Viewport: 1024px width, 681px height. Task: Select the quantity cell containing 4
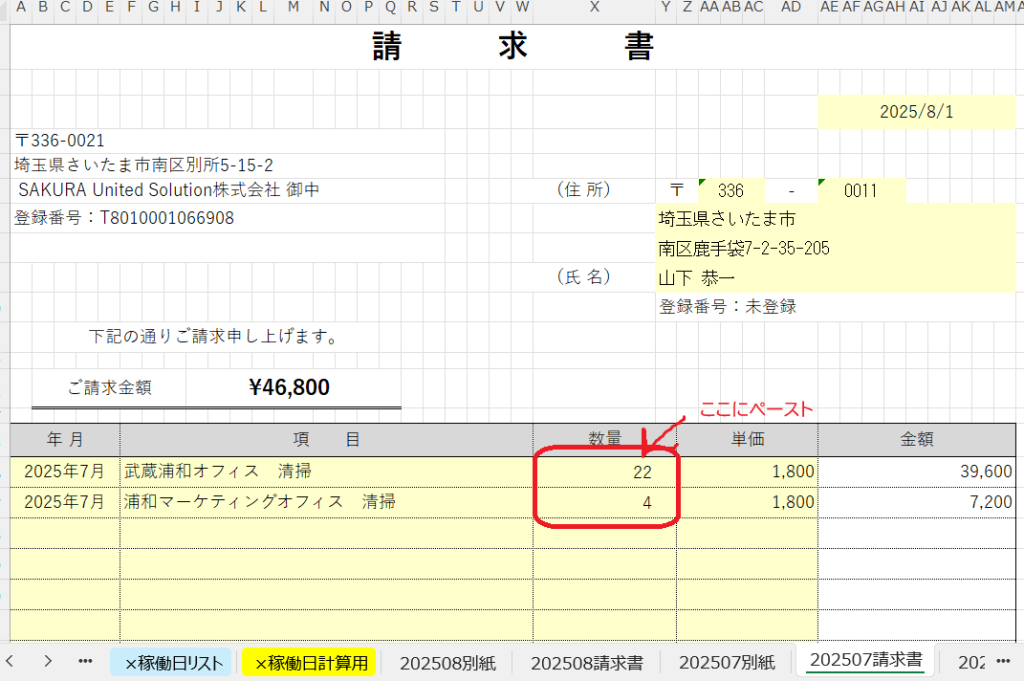pyautogui.click(x=604, y=502)
